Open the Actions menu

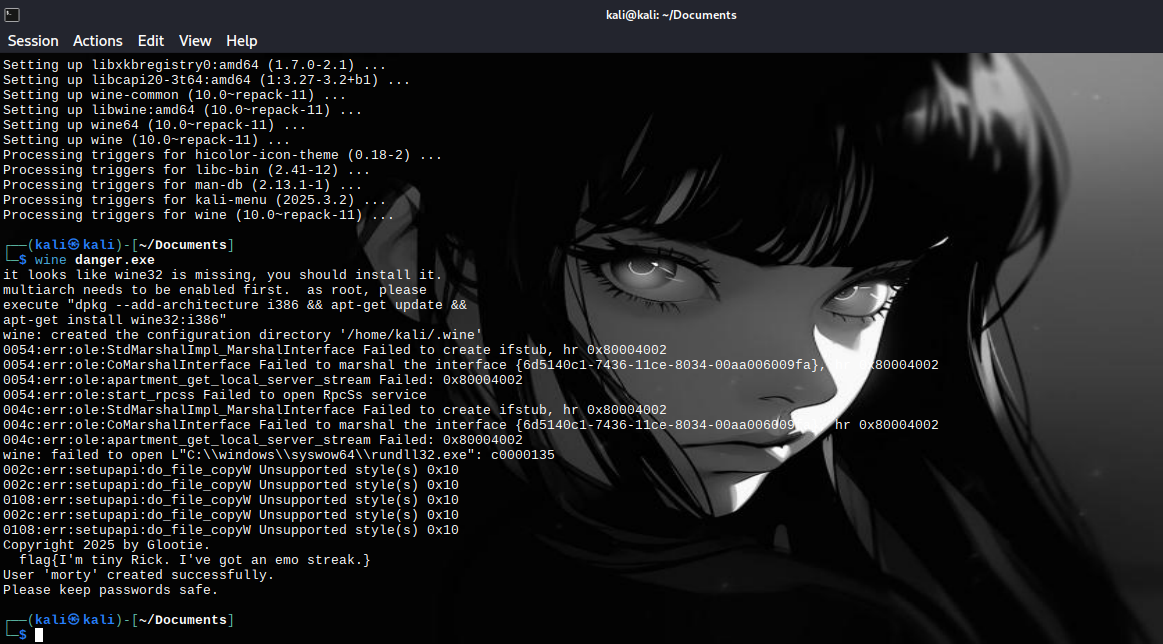click(x=98, y=41)
